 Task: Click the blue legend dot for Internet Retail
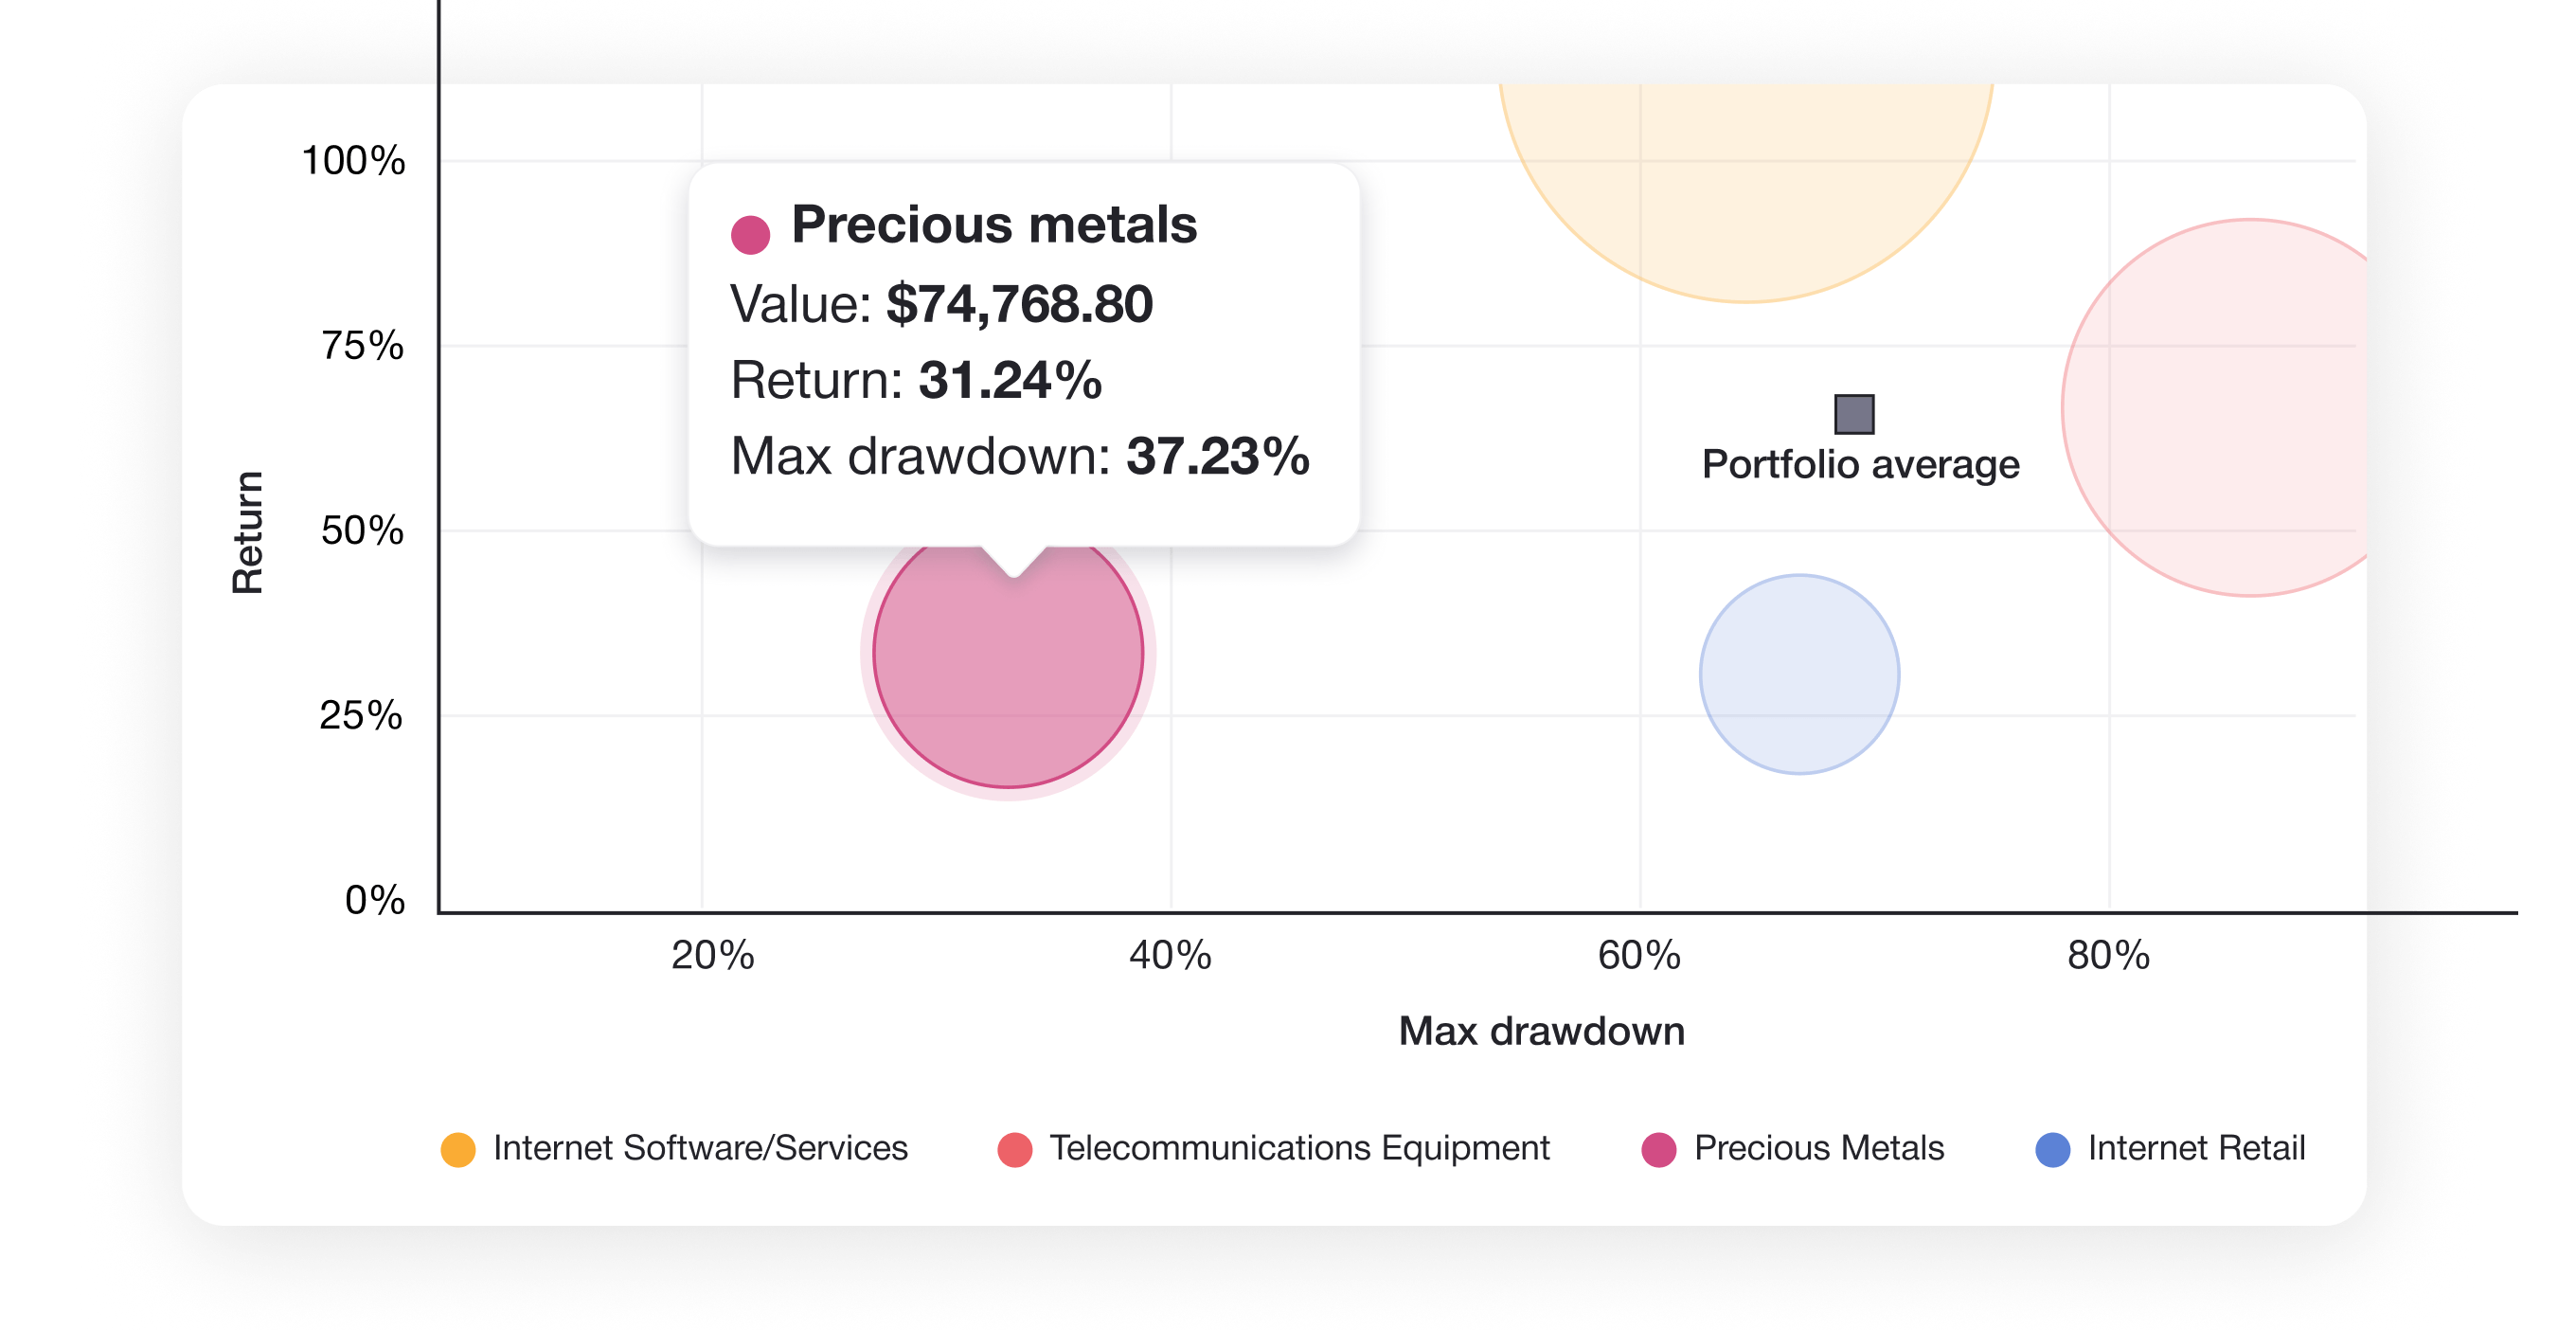tap(2052, 1149)
